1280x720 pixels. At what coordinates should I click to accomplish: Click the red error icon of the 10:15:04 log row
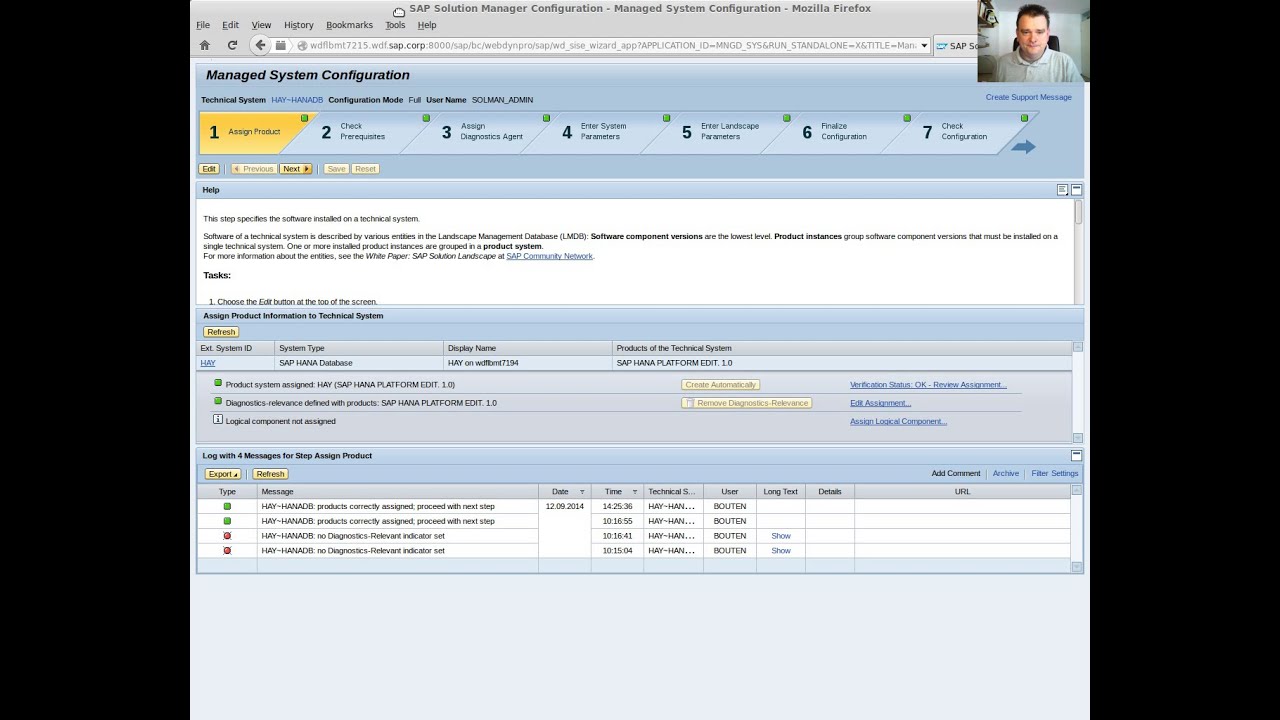coord(227,550)
